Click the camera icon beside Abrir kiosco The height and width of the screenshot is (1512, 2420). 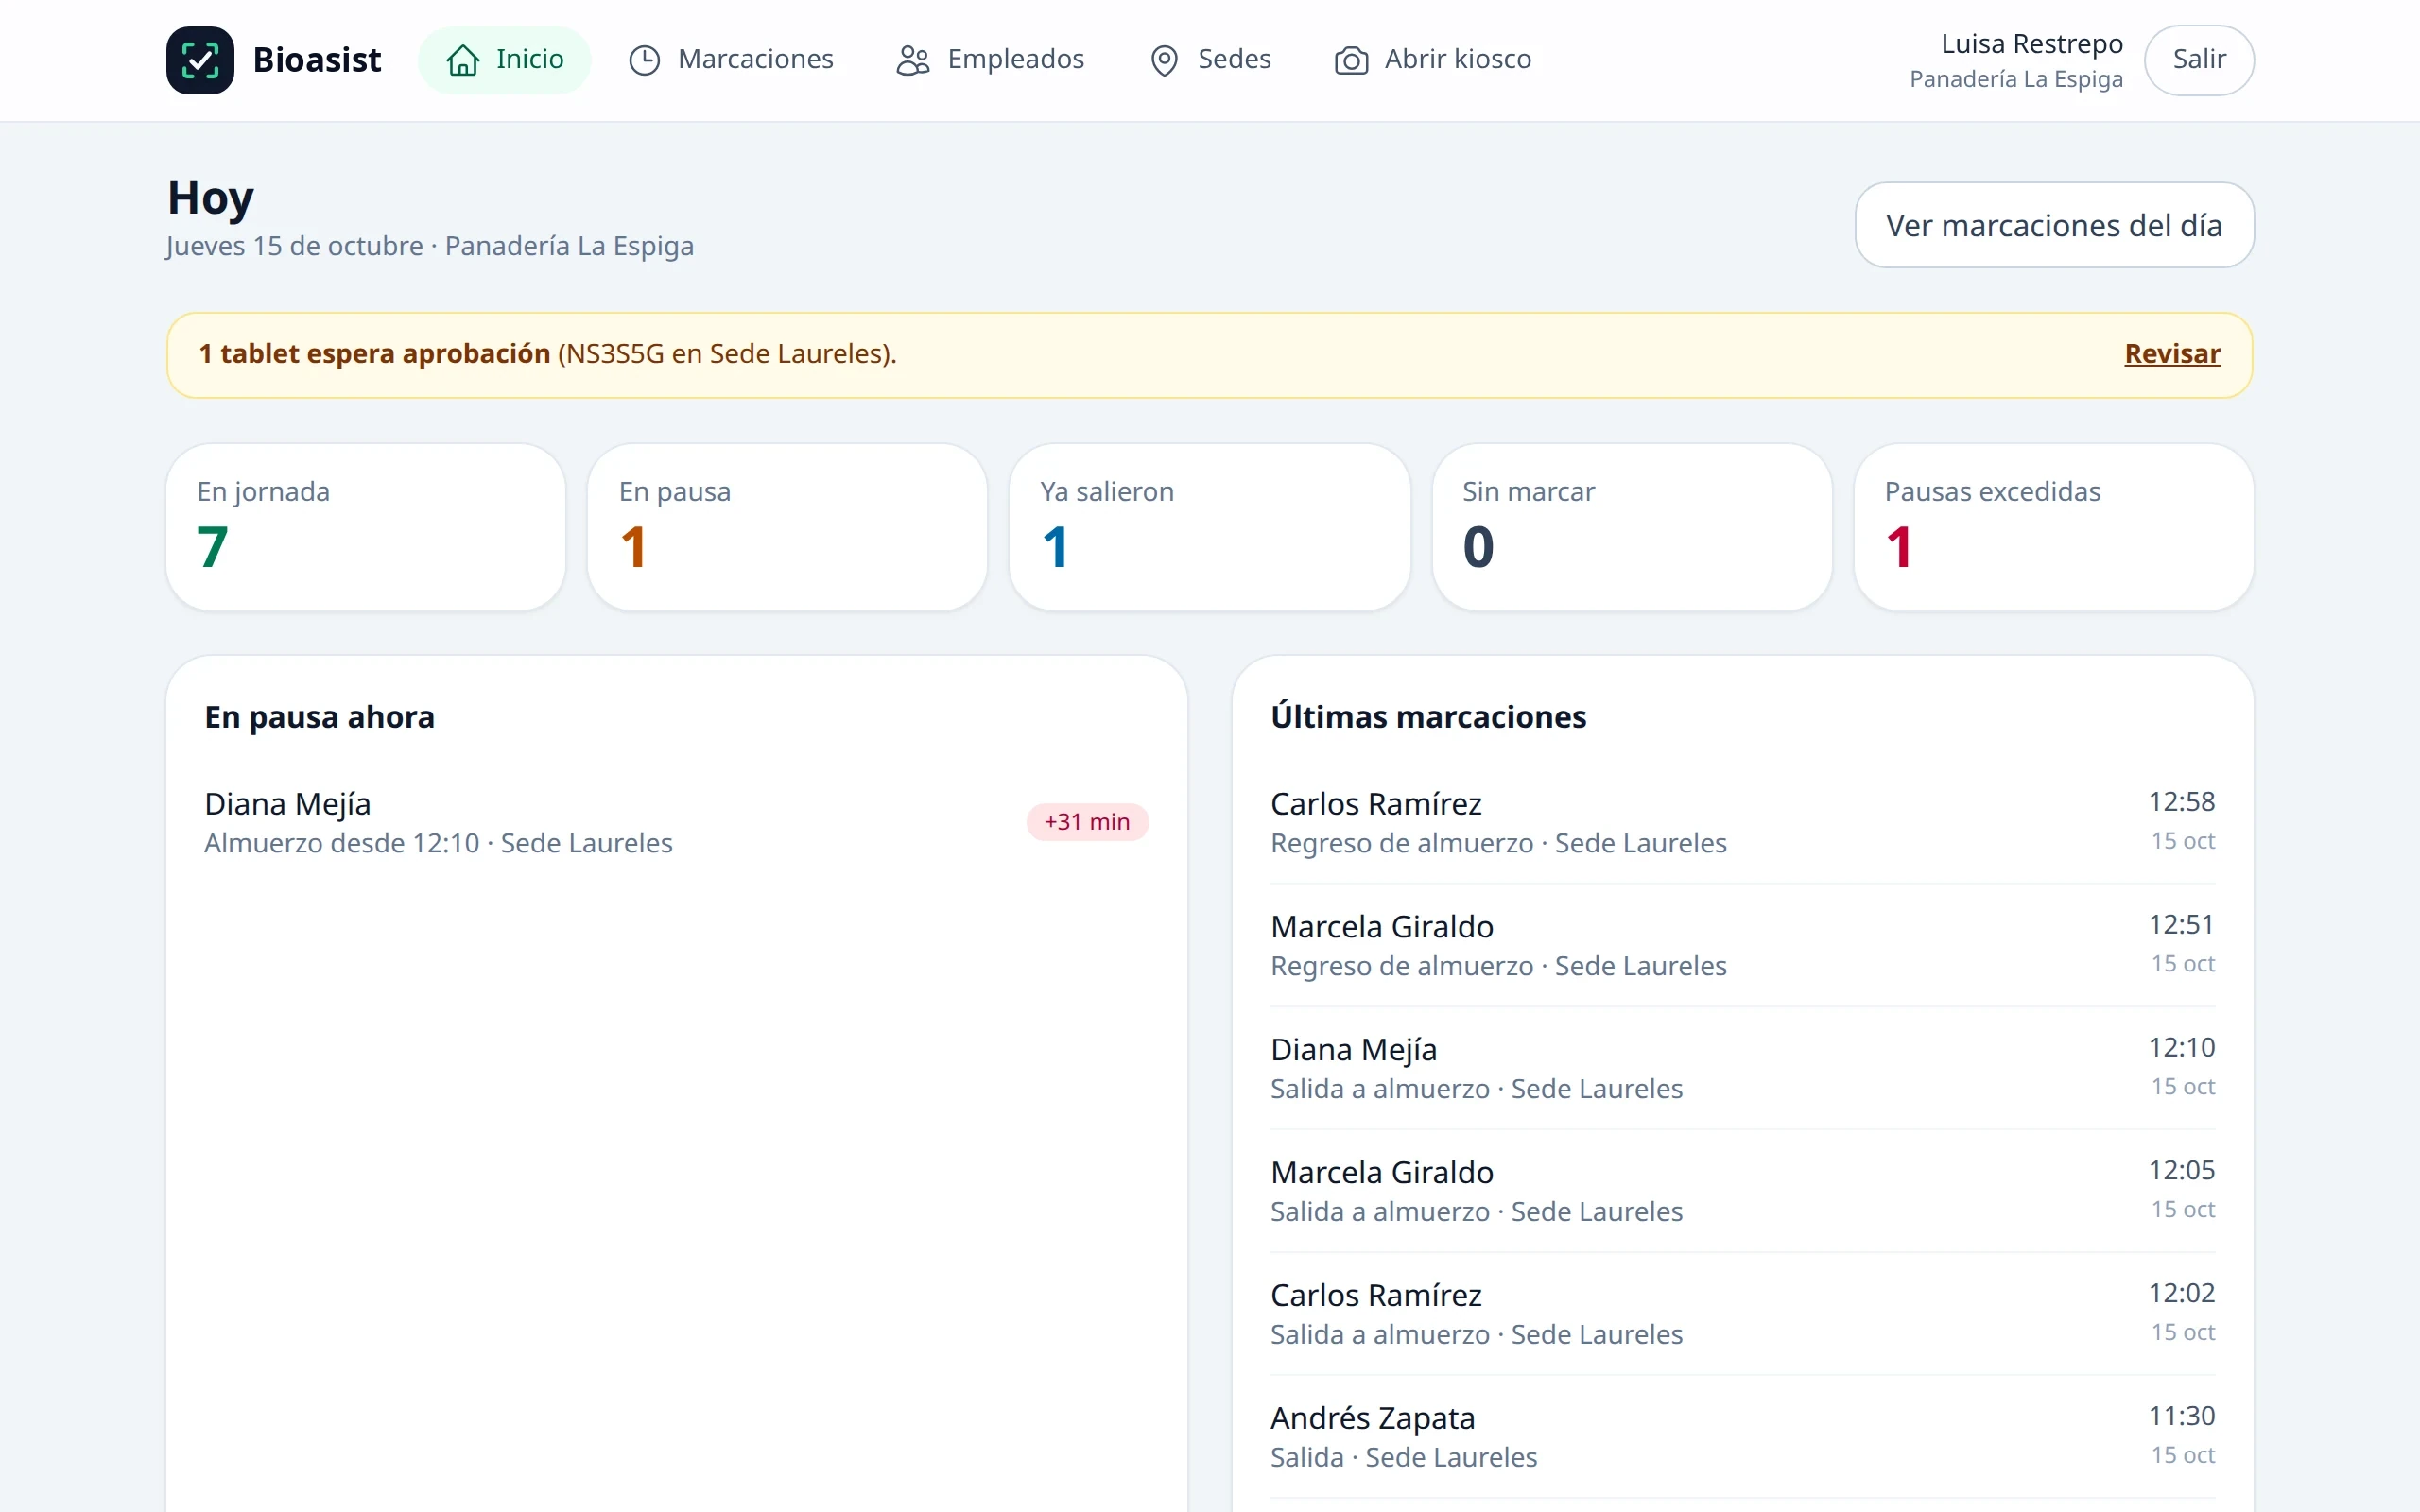(x=1351, y=60)
